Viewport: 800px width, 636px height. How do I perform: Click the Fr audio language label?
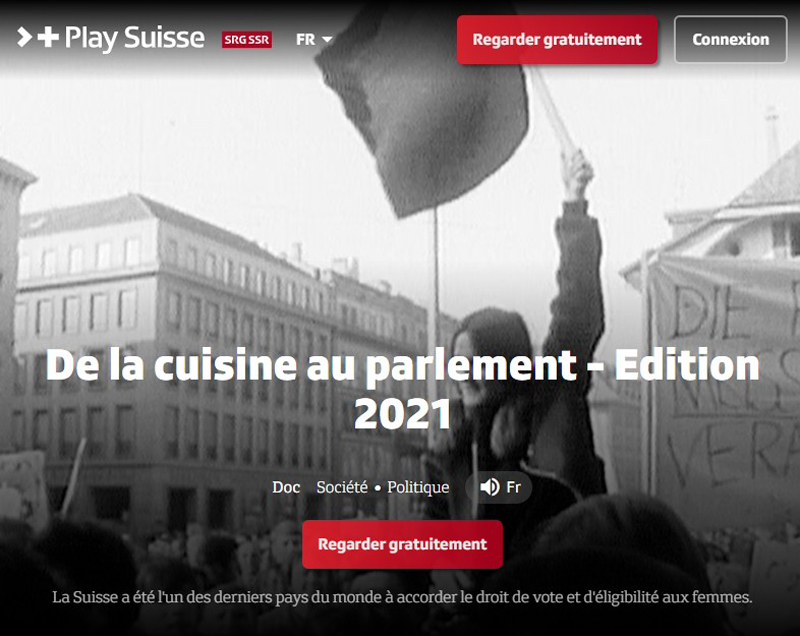(x=513, y=487)
